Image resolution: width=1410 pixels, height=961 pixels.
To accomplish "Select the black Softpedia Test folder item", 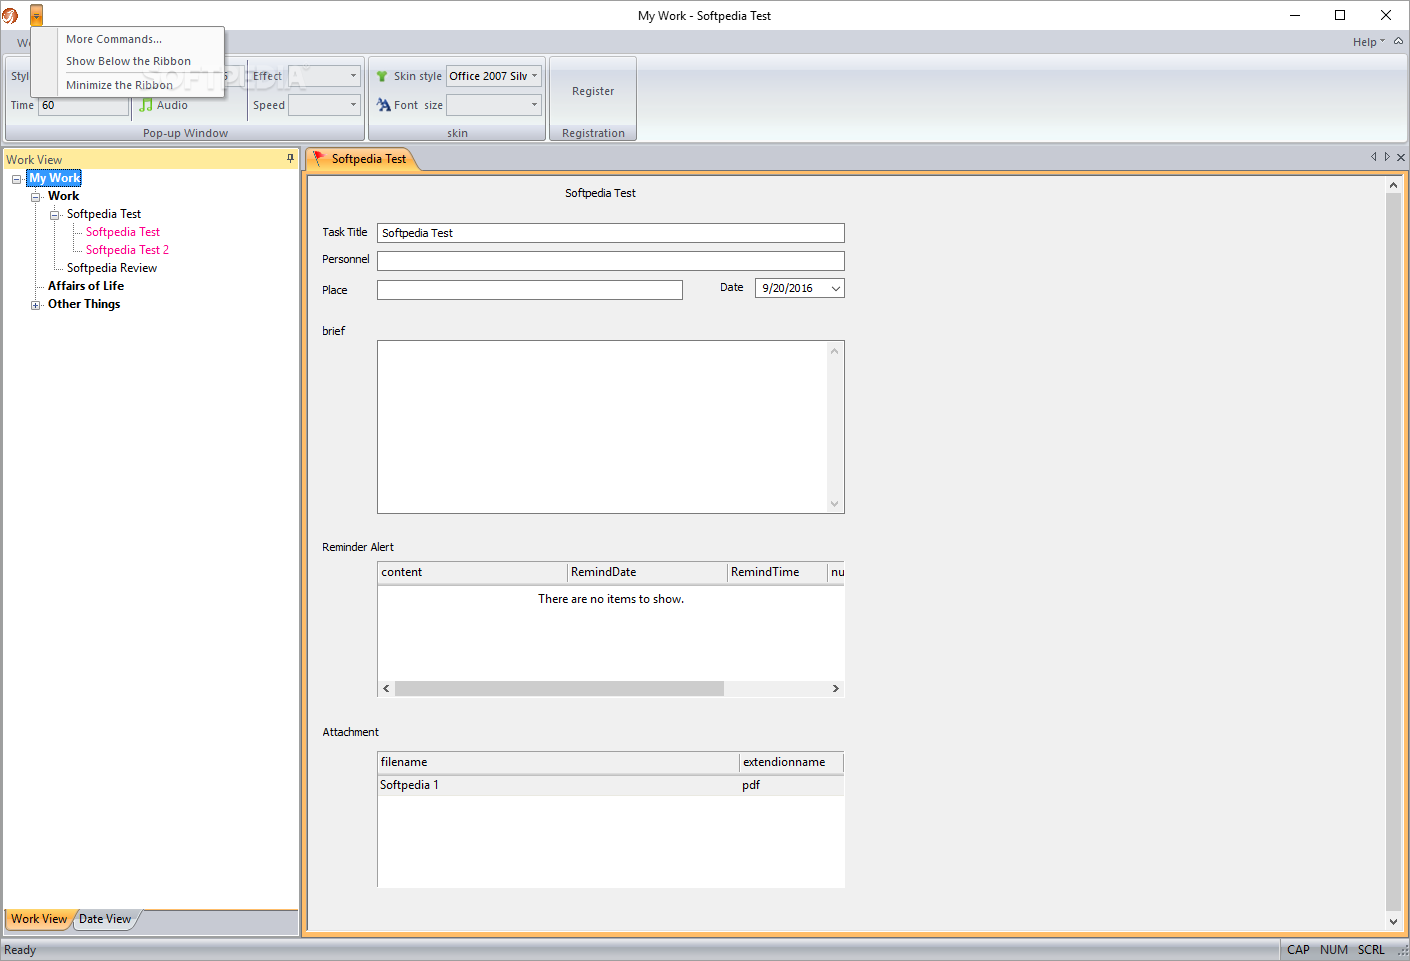I will click(104, 214).
